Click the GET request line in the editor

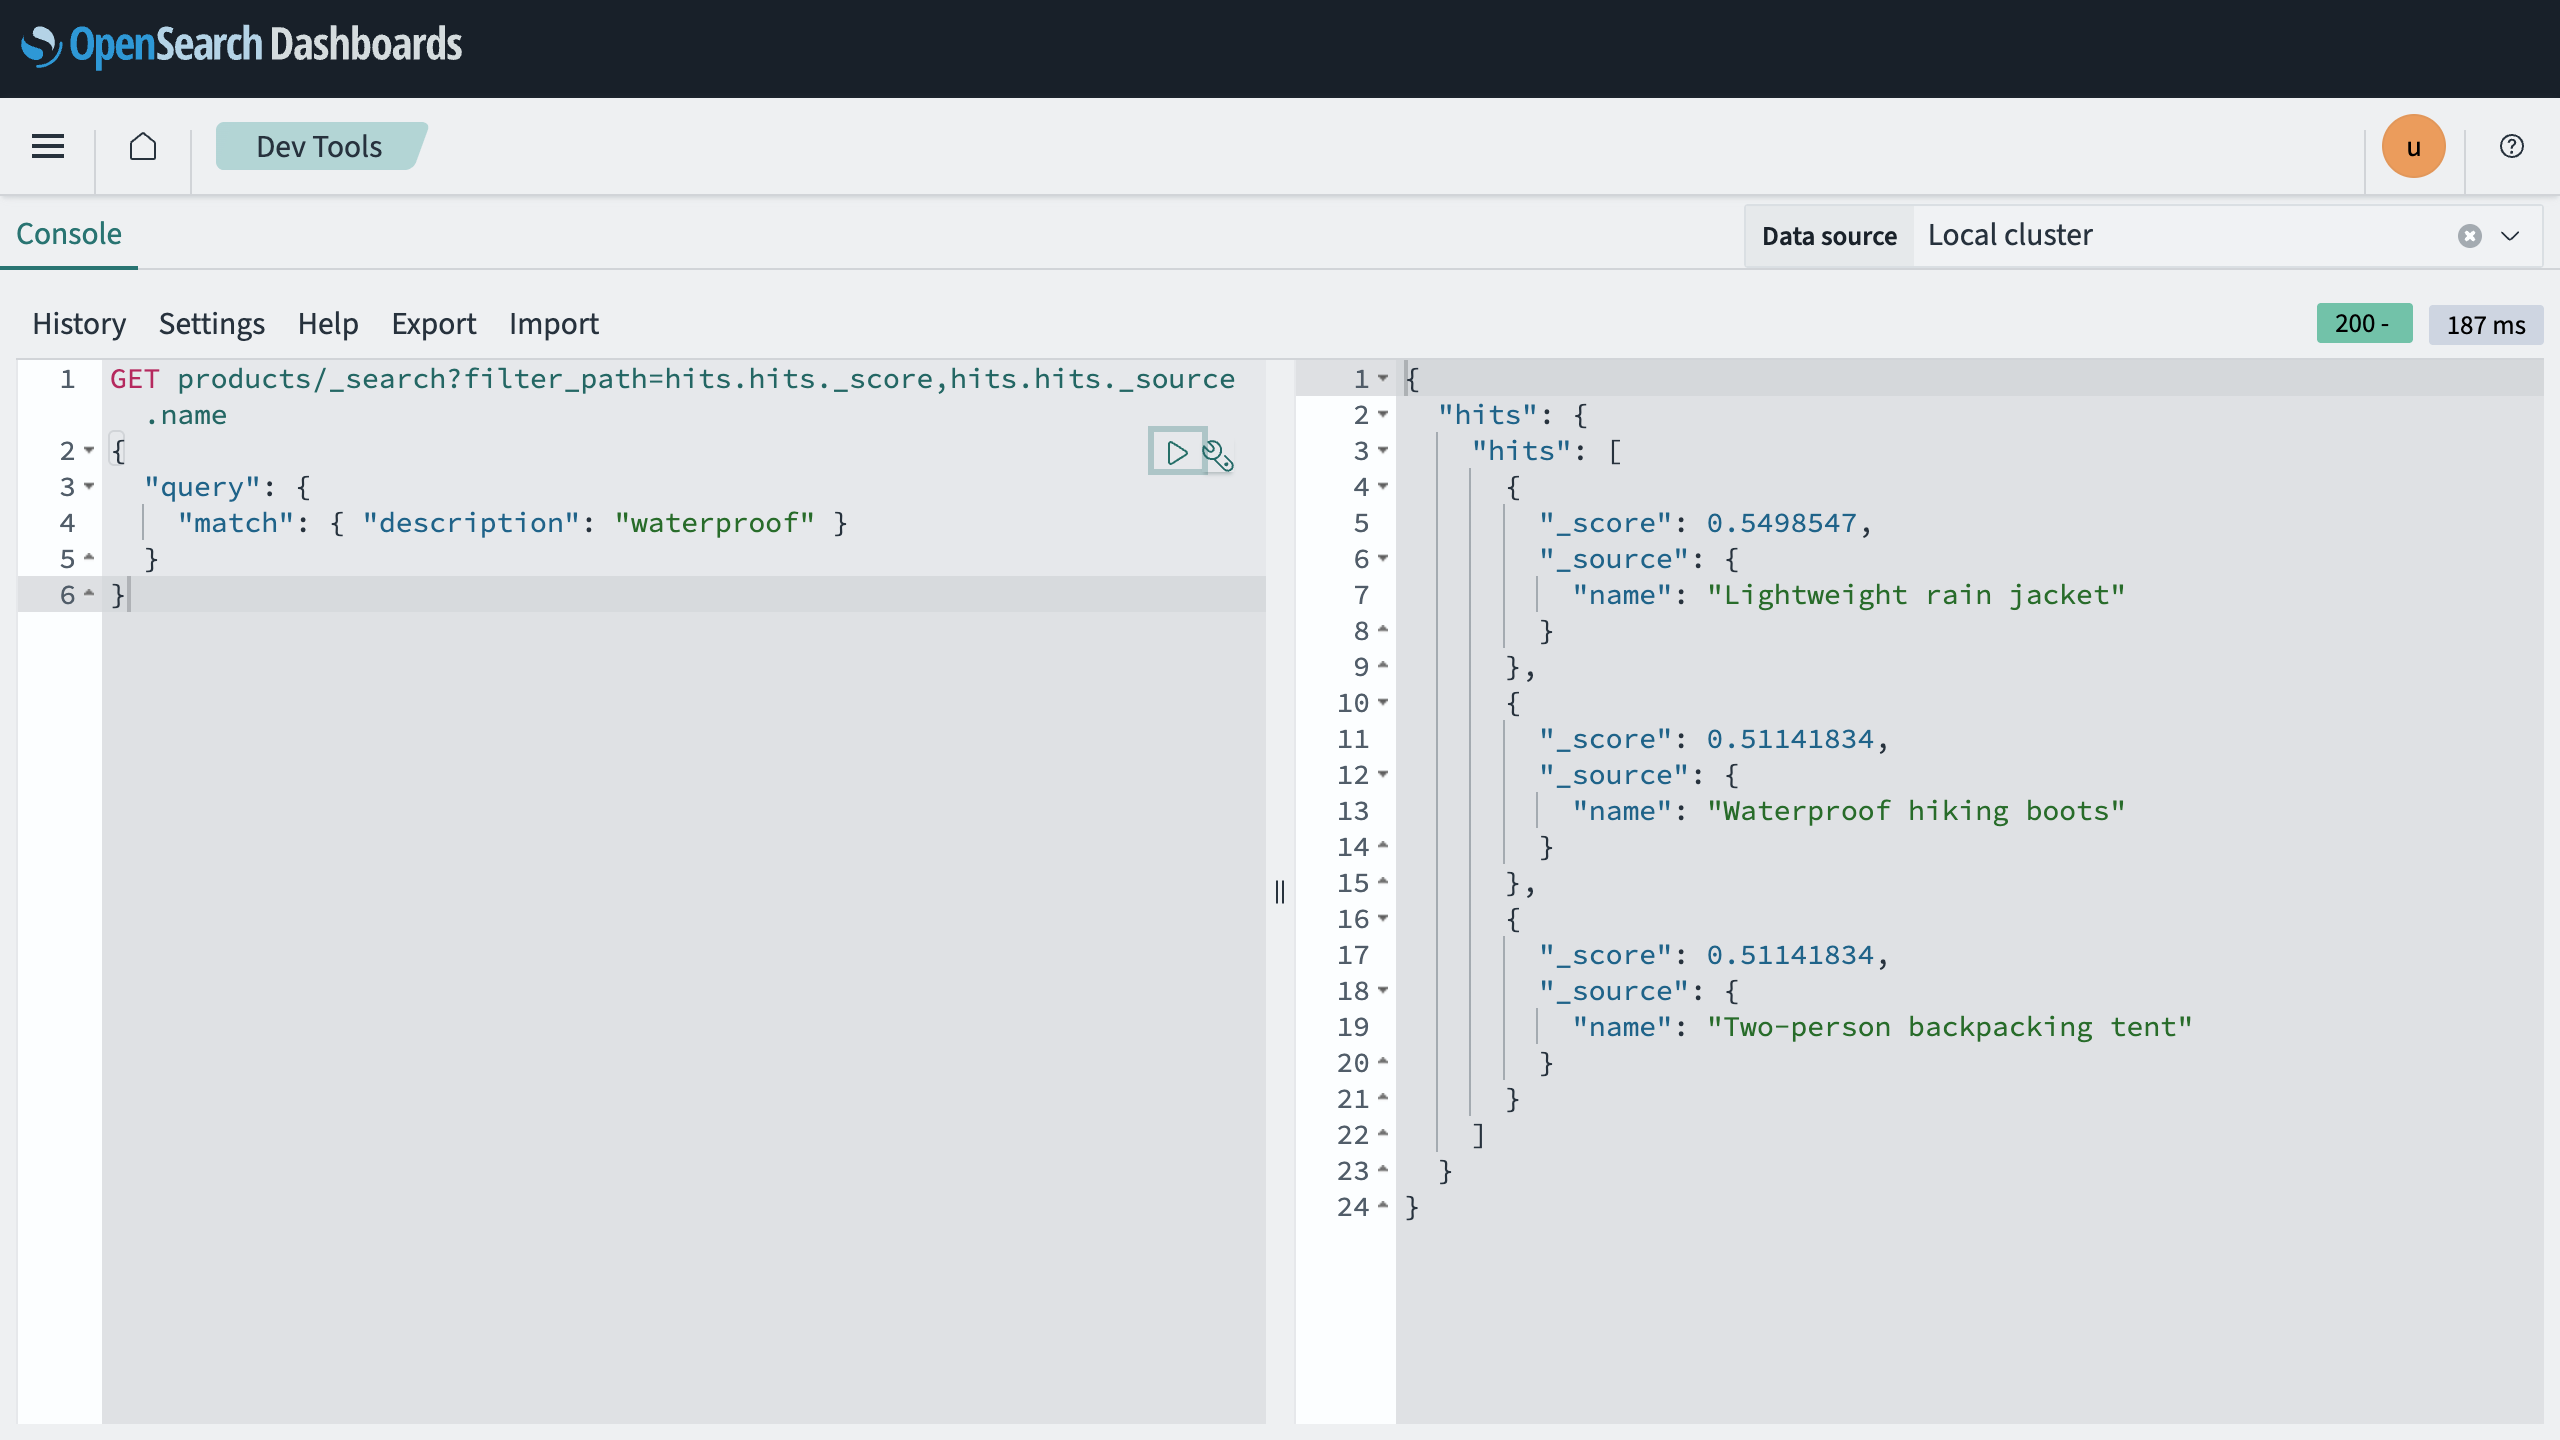click(x=672, y=397)
